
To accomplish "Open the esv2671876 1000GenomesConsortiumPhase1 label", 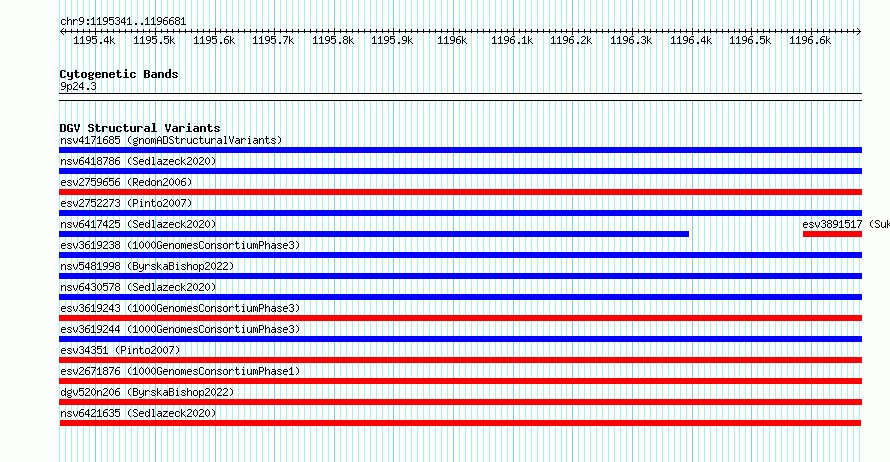I will coord(180,371).
